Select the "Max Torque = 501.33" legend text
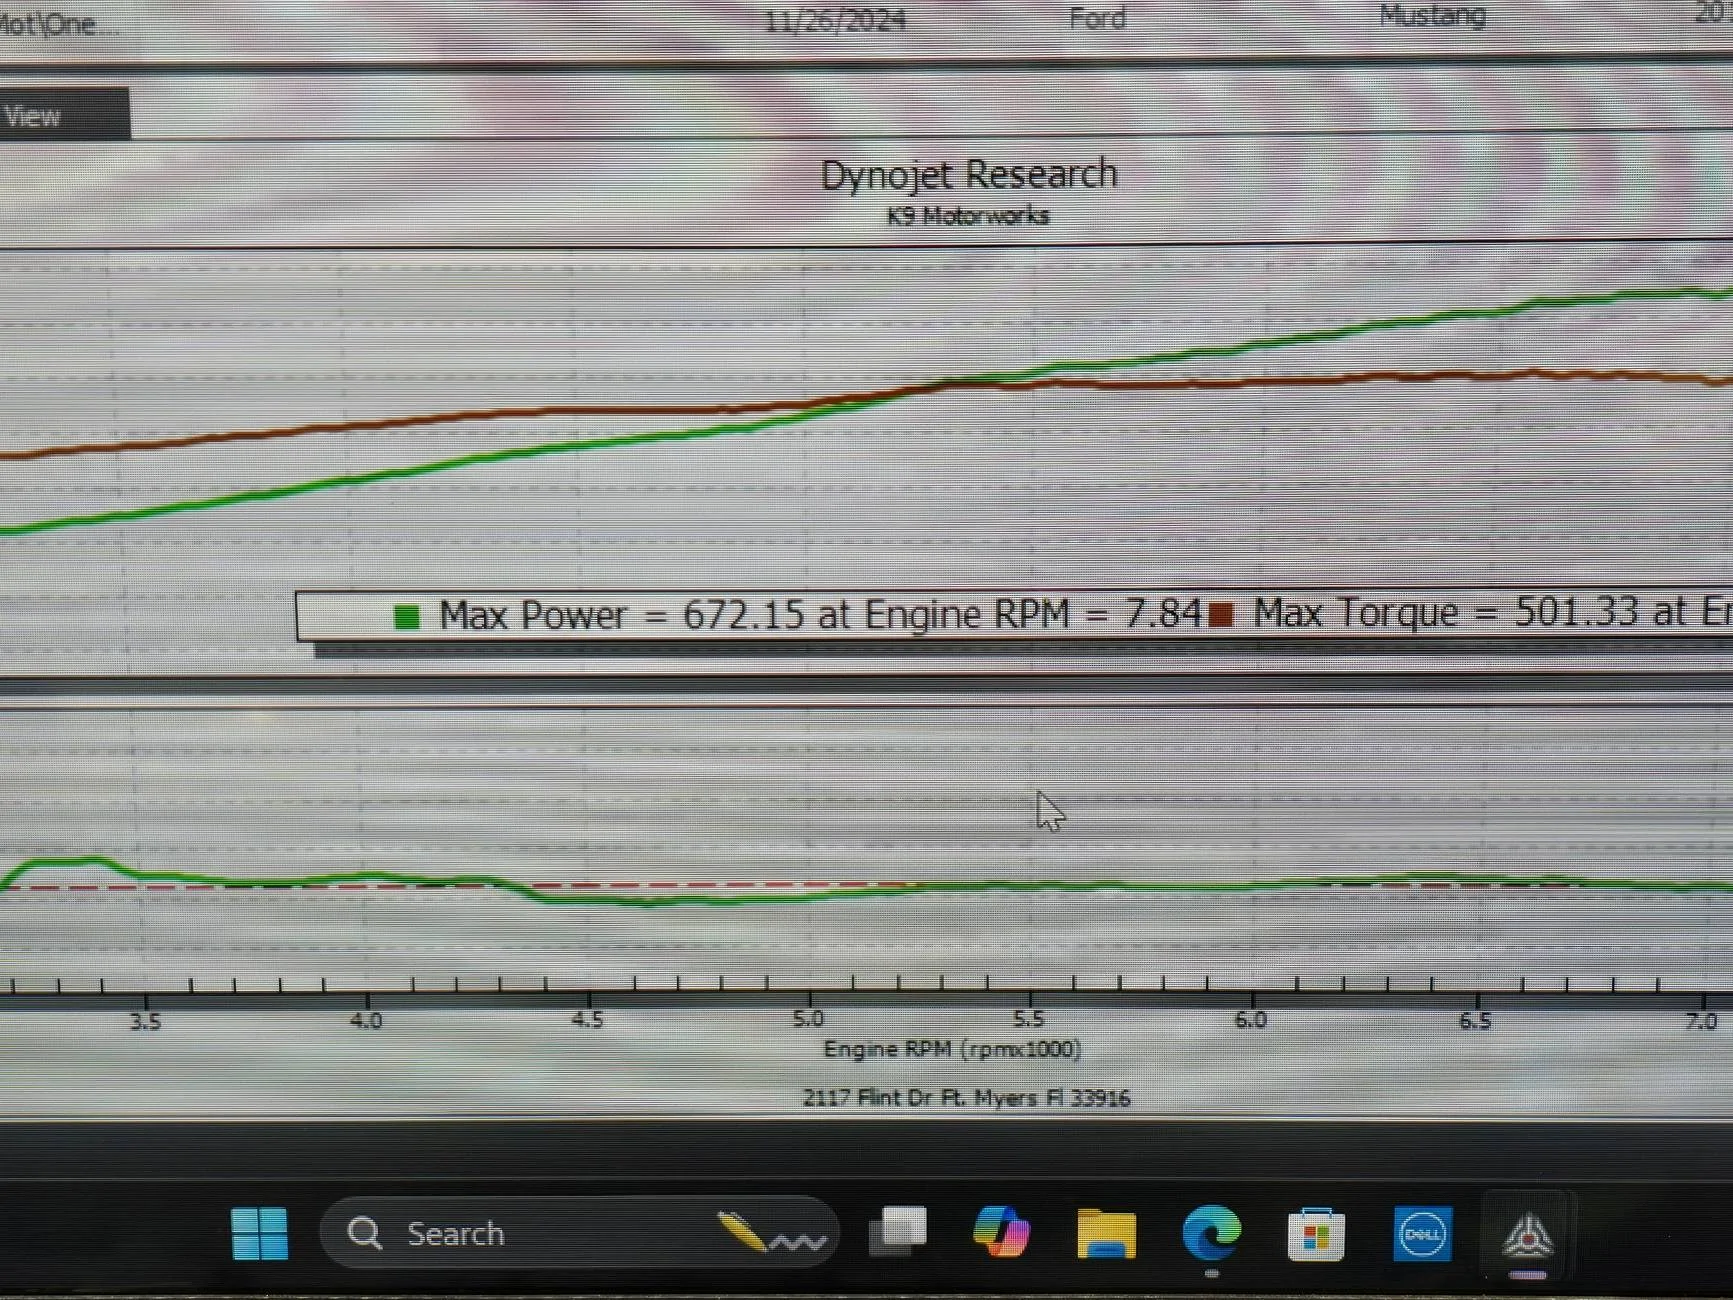Screen dimensions: 1733x1300 click(1446, 612)
